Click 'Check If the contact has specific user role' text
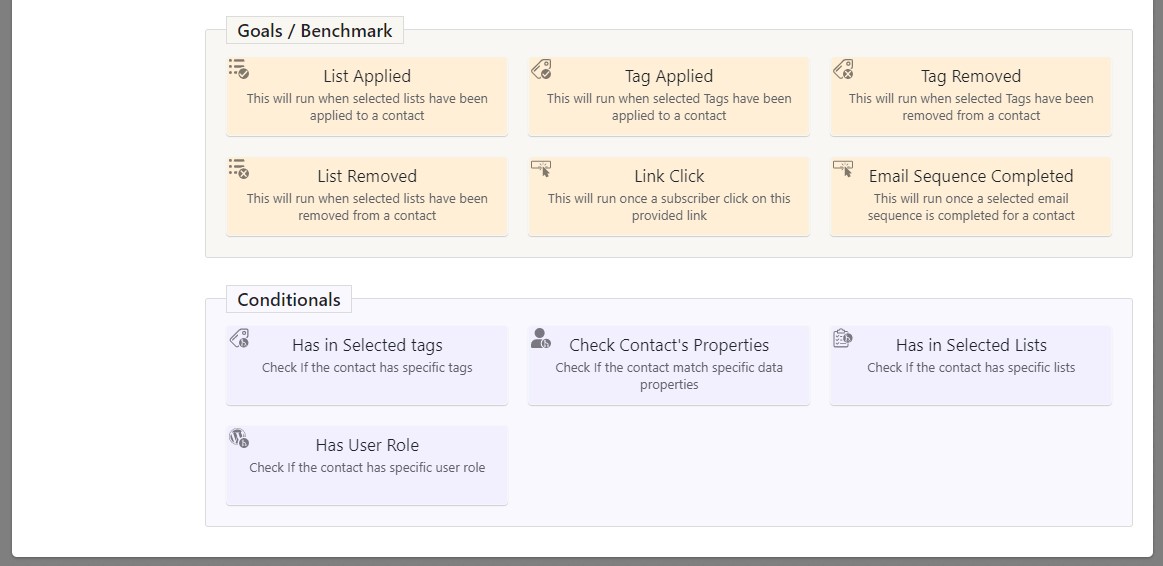 367,468
